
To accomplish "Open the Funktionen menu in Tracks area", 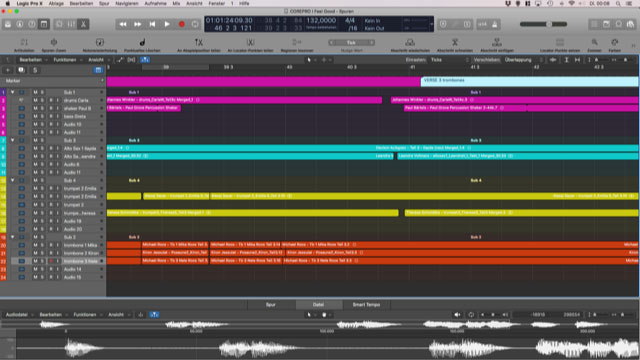I will click(x=67, y=60).
